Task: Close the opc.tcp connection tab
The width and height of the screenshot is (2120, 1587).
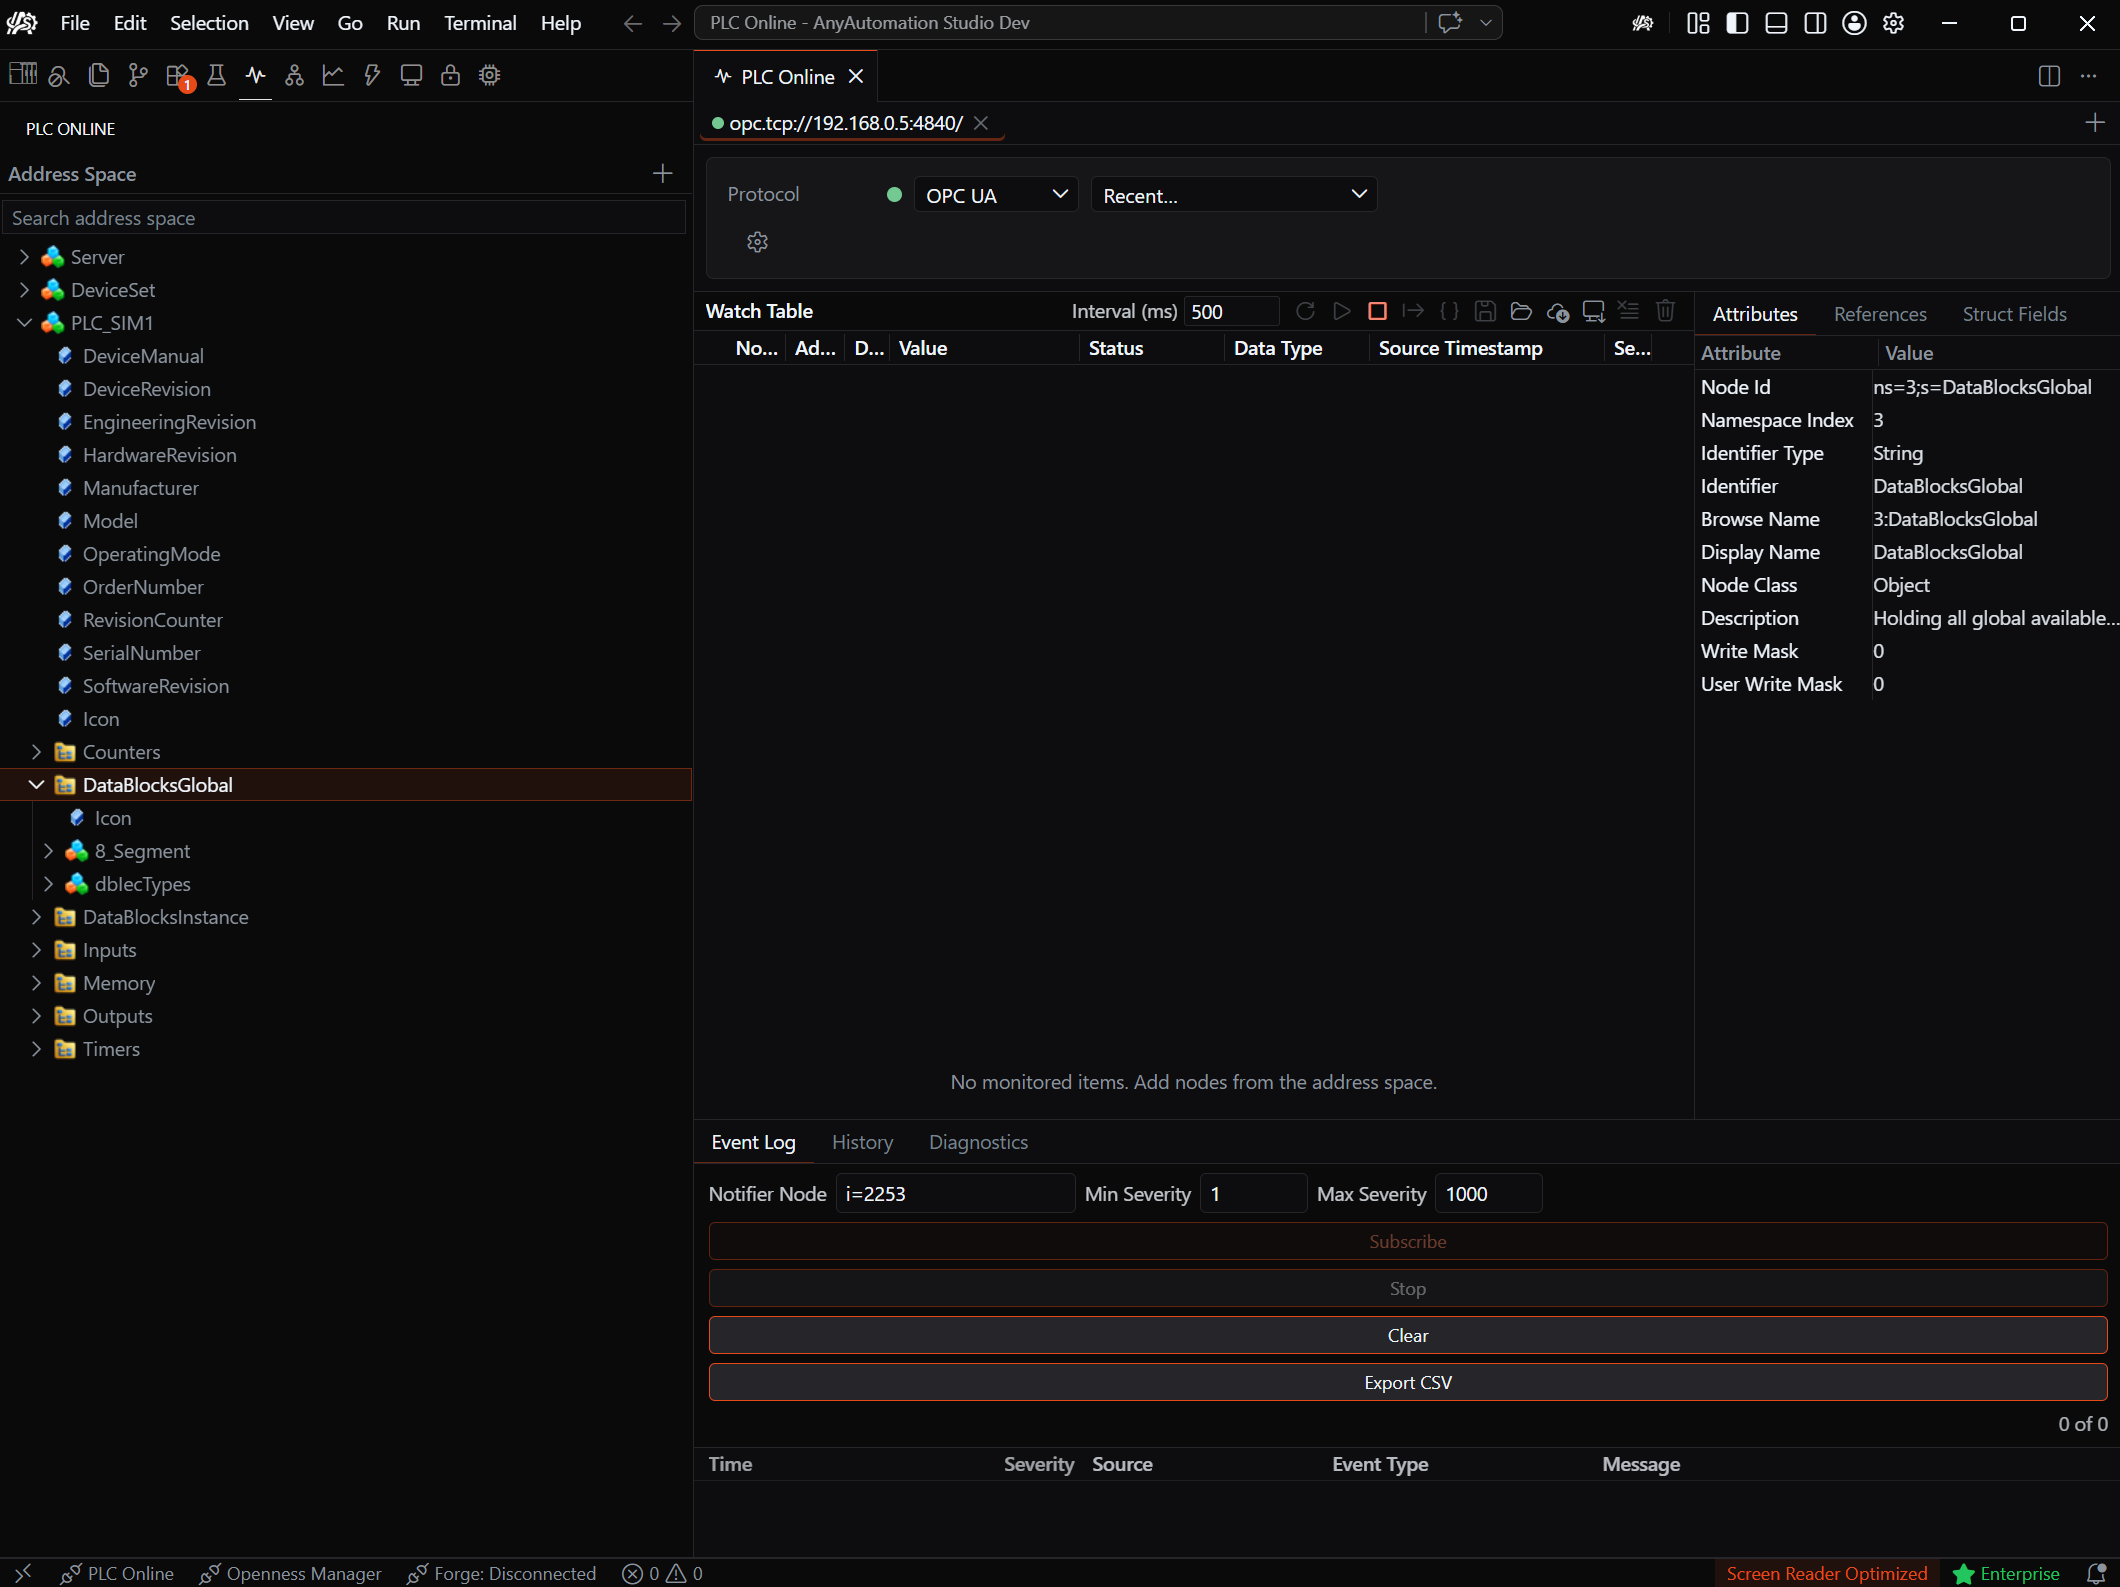Action: (981, 123)
